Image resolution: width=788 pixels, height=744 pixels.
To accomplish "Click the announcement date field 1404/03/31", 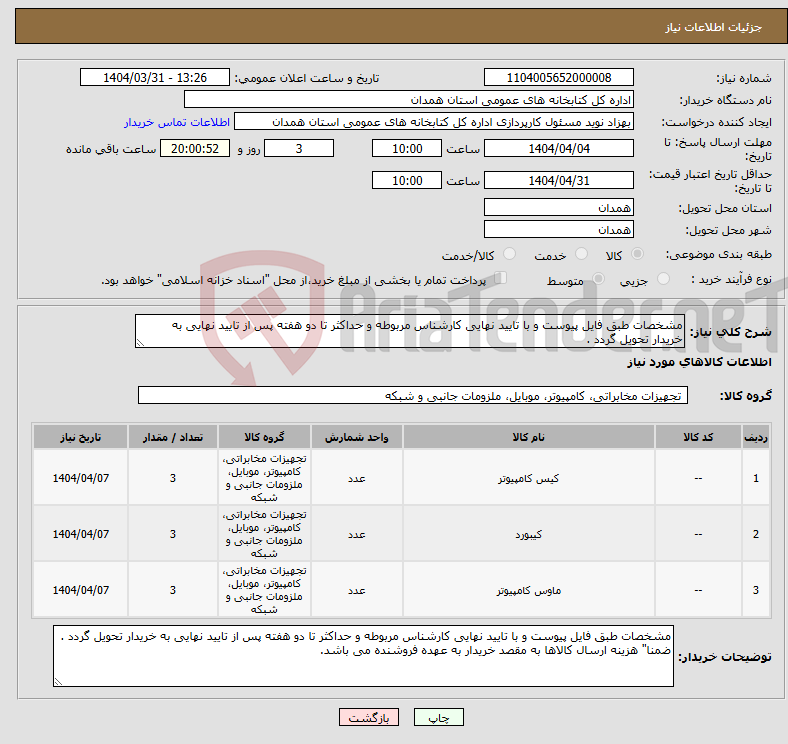I will point(155,77).
